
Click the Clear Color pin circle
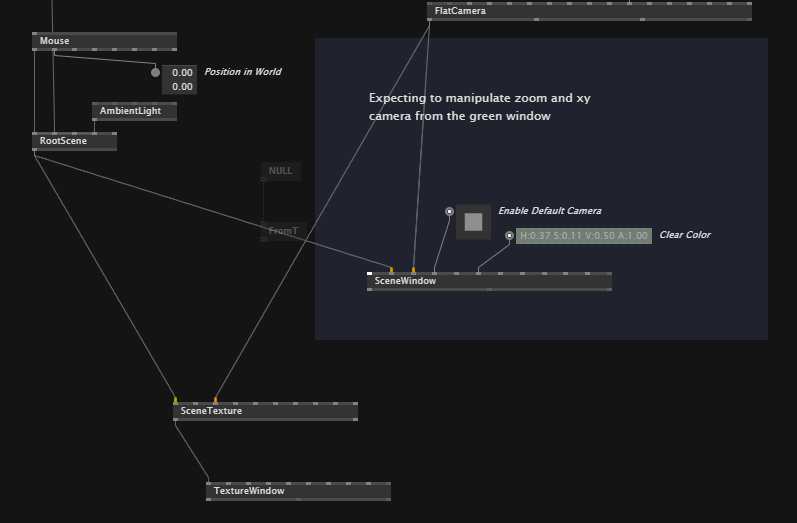point(509,236)
